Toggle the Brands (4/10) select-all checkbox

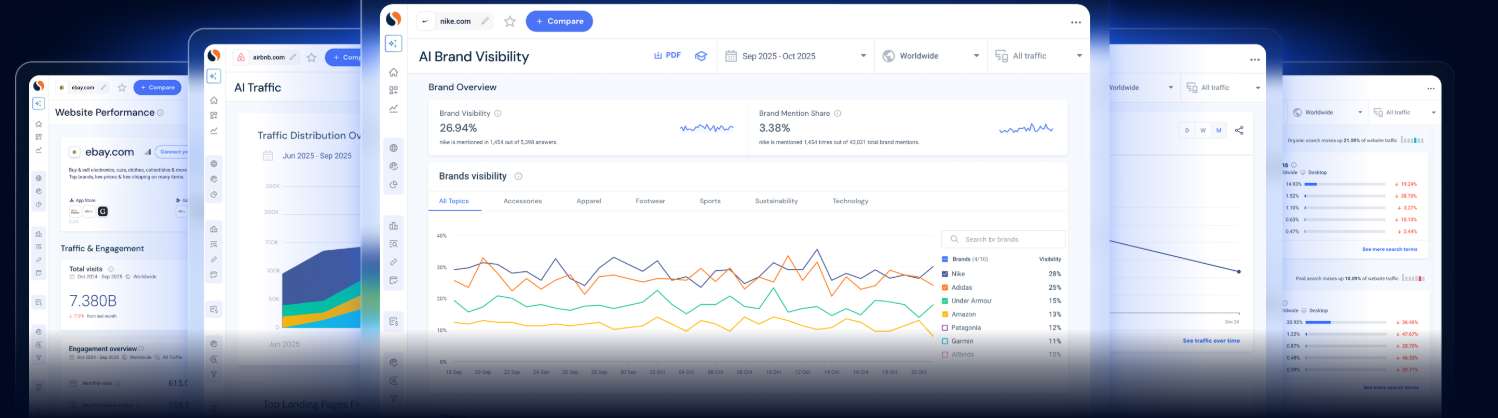coord(945,259)
